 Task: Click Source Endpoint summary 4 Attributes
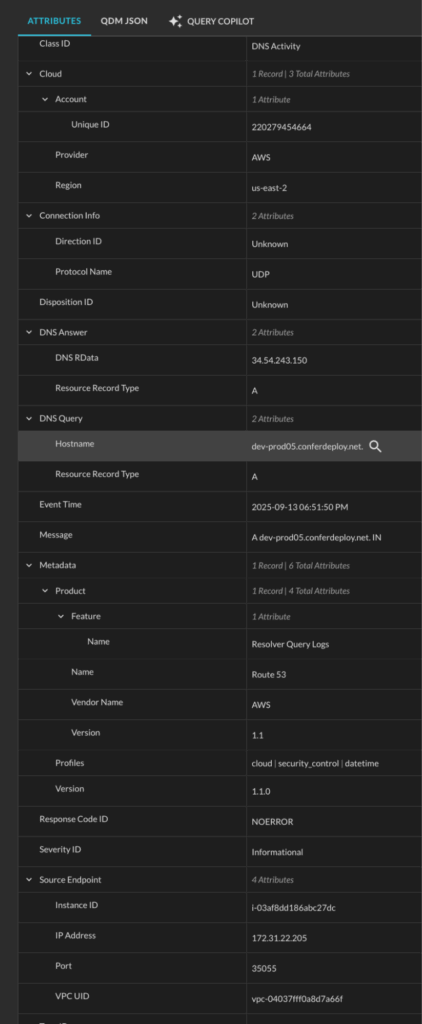(x=272, y=880)
